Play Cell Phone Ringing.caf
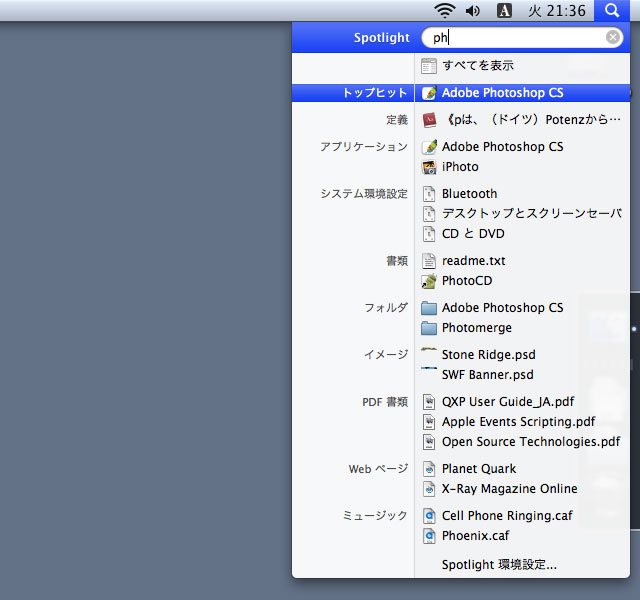640x600 pixels. (x=507, y=515)
